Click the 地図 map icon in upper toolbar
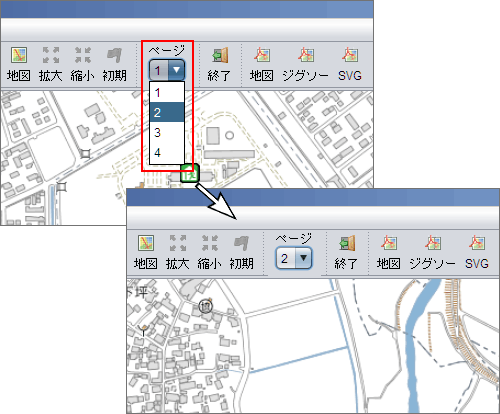 click(19, 55)
